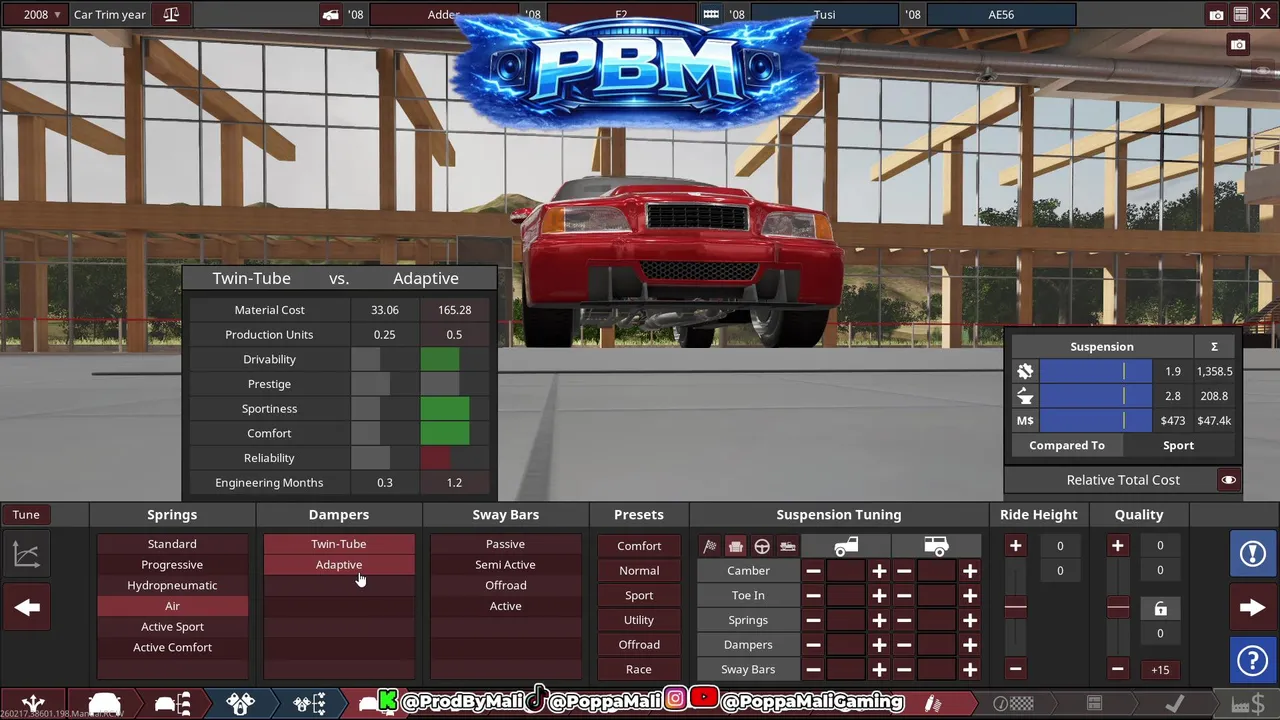Click the +15 quality button
This screenshot has width=1280, height=720.
[x=1160, y=669]
